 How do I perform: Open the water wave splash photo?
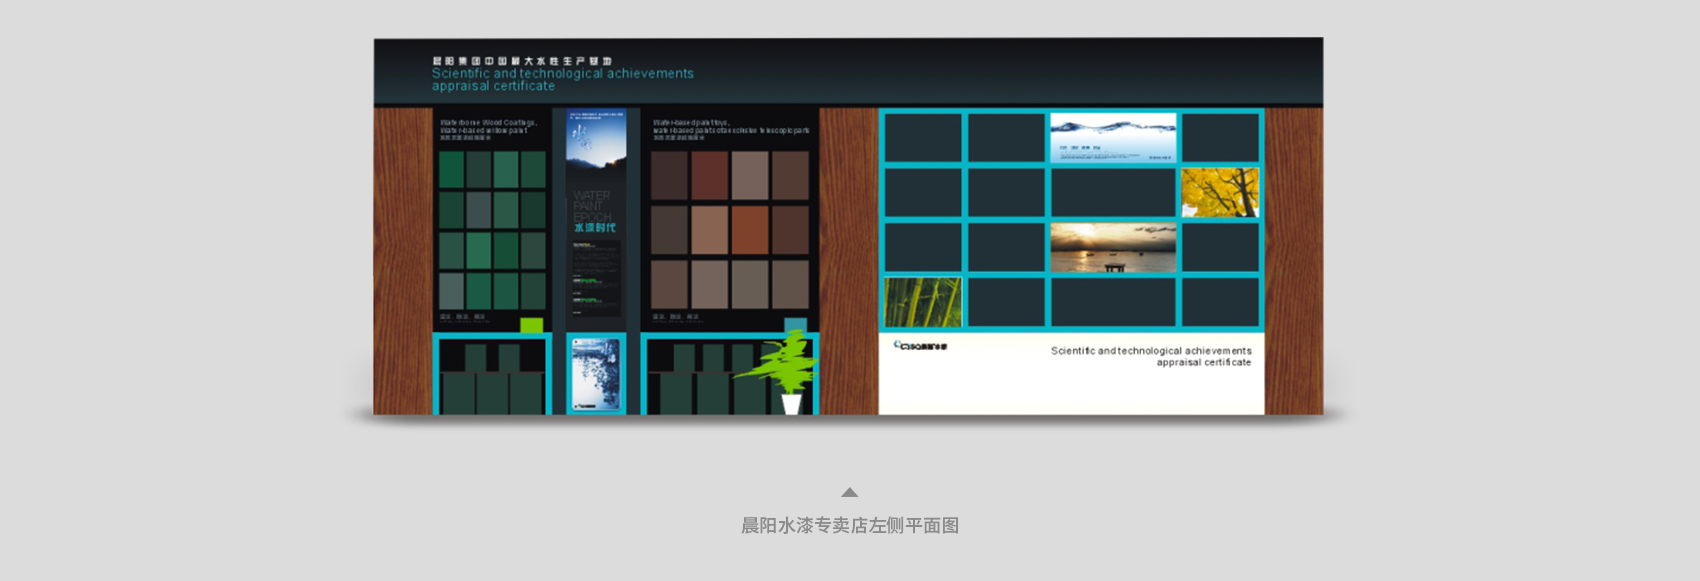pos(1113,137)
